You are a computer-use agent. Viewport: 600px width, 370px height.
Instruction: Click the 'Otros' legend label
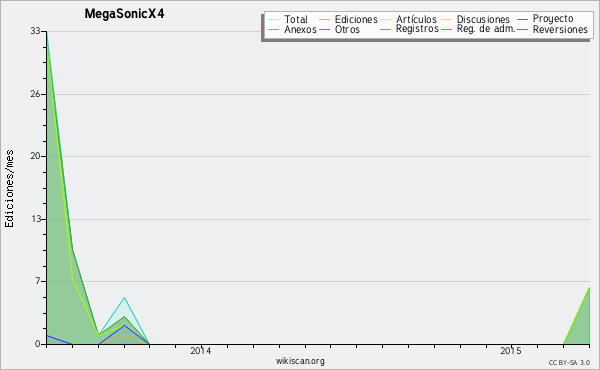coord(347,29)
